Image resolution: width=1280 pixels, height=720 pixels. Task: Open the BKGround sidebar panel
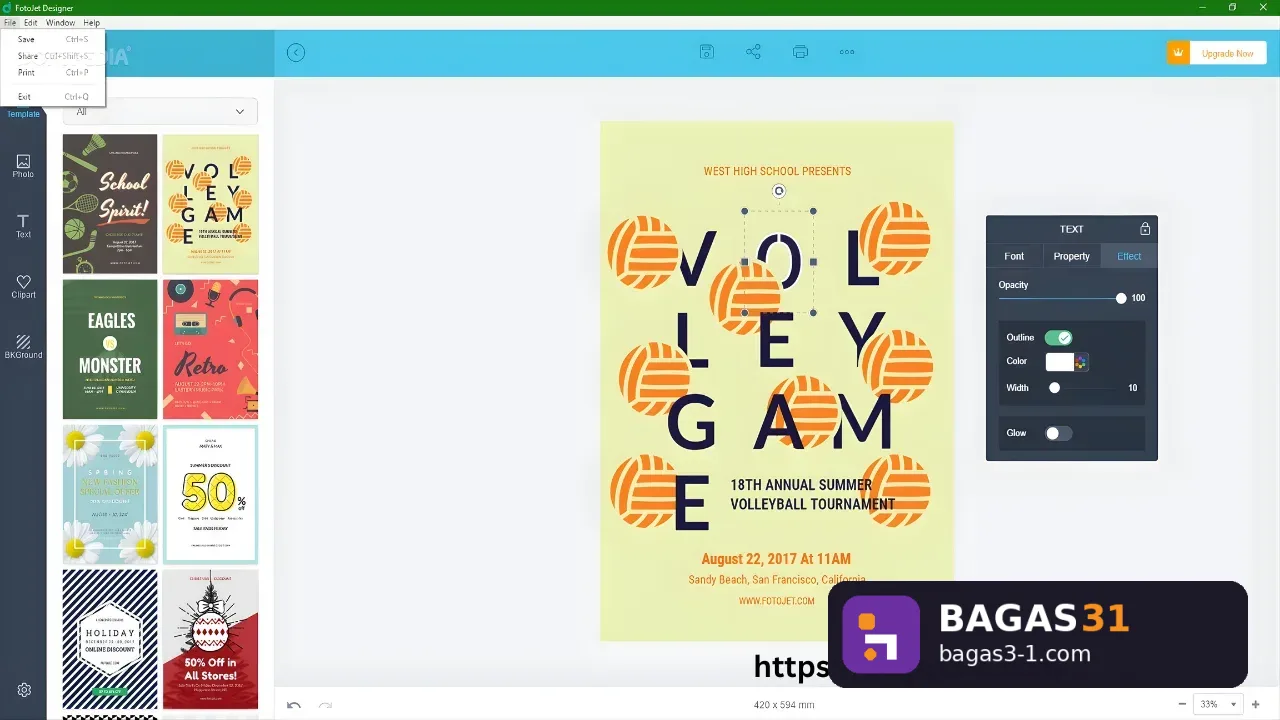tap(23, 347)
